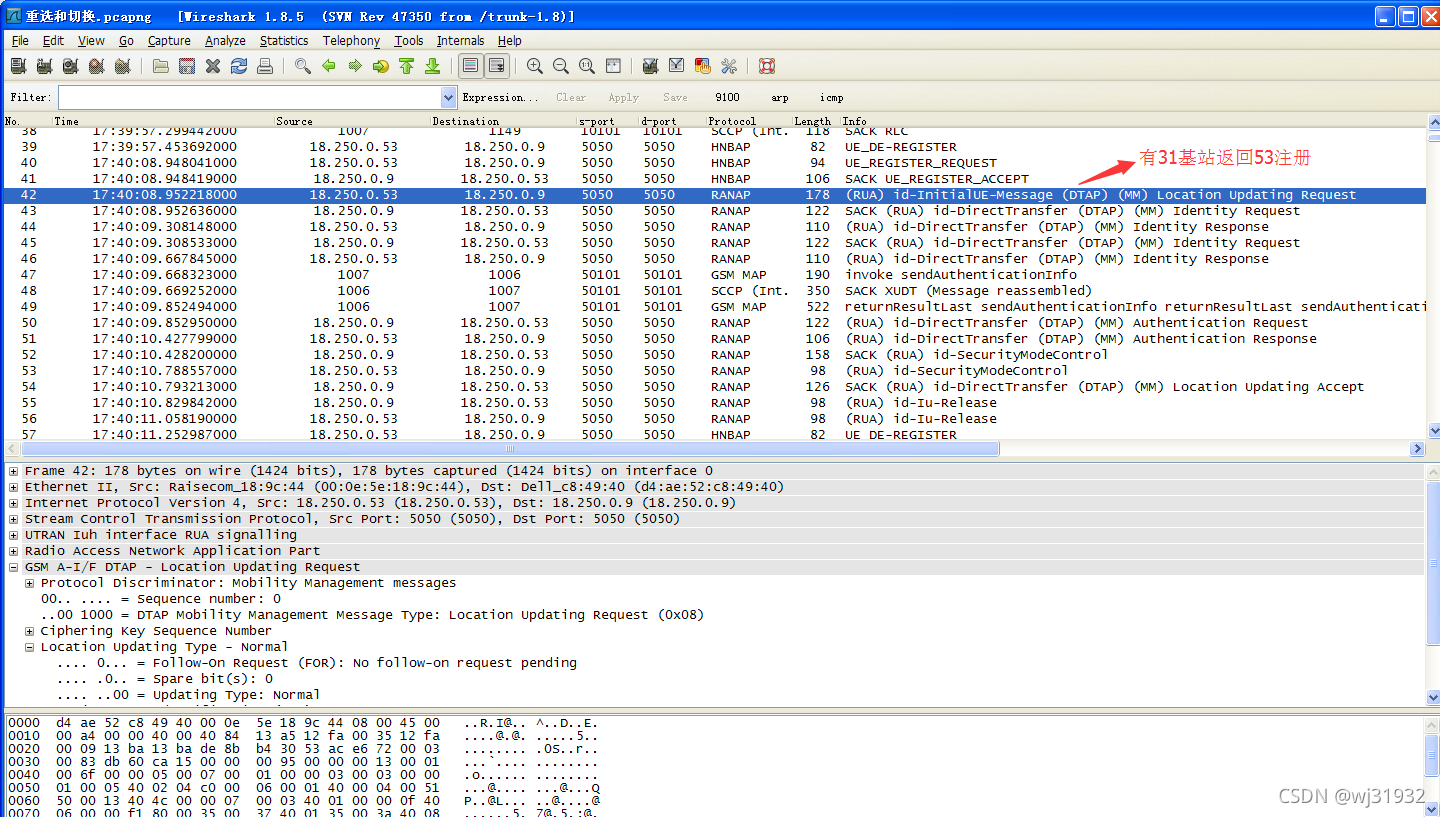Screen dimensions: 1440x817
Task: Collapse the GSM A-I/F DTAP node
Action: pyautogui.click(x=14, y=567)
